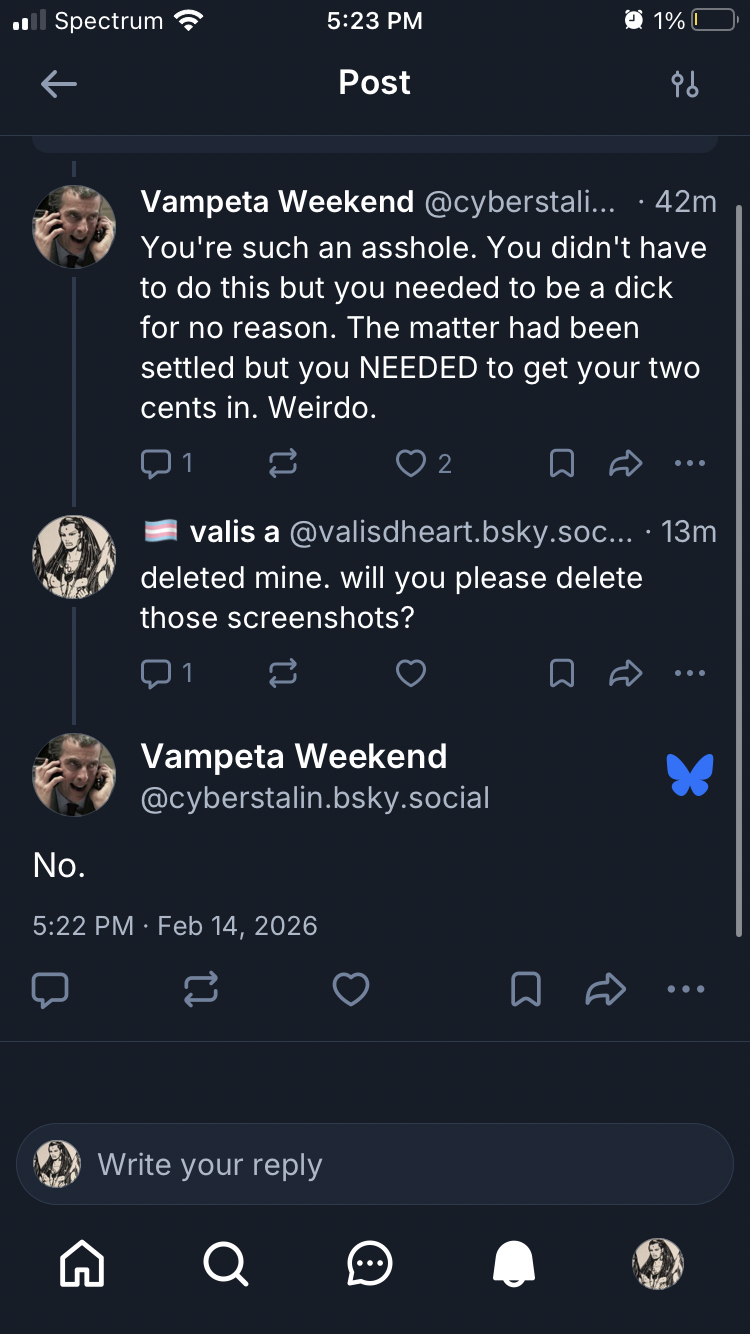Open the Notifications bell tab
Screen dimensions: 750x1334
click(514, 1264)
